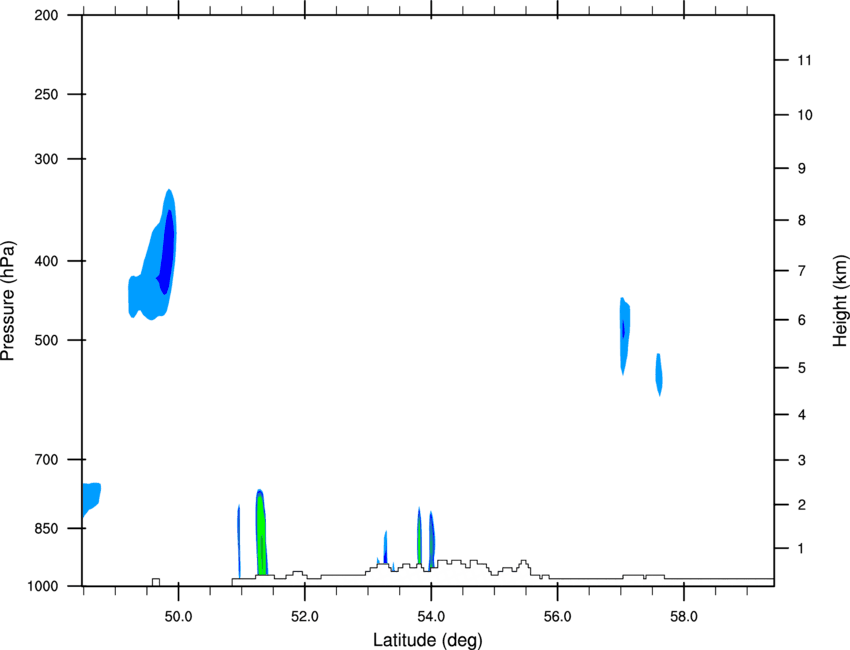
Task: Click the 6 km height label
Action: click(801, 320)
